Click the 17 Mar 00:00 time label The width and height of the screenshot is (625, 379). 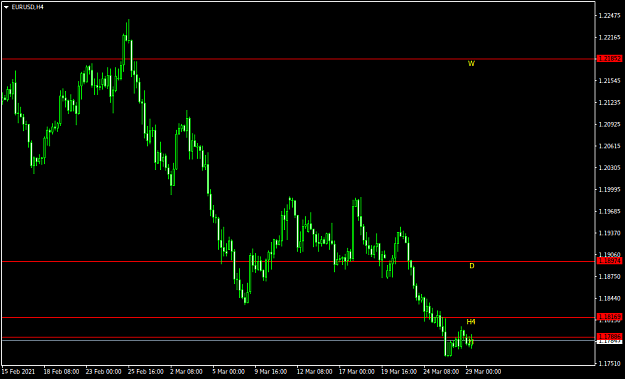pos(357,372)
